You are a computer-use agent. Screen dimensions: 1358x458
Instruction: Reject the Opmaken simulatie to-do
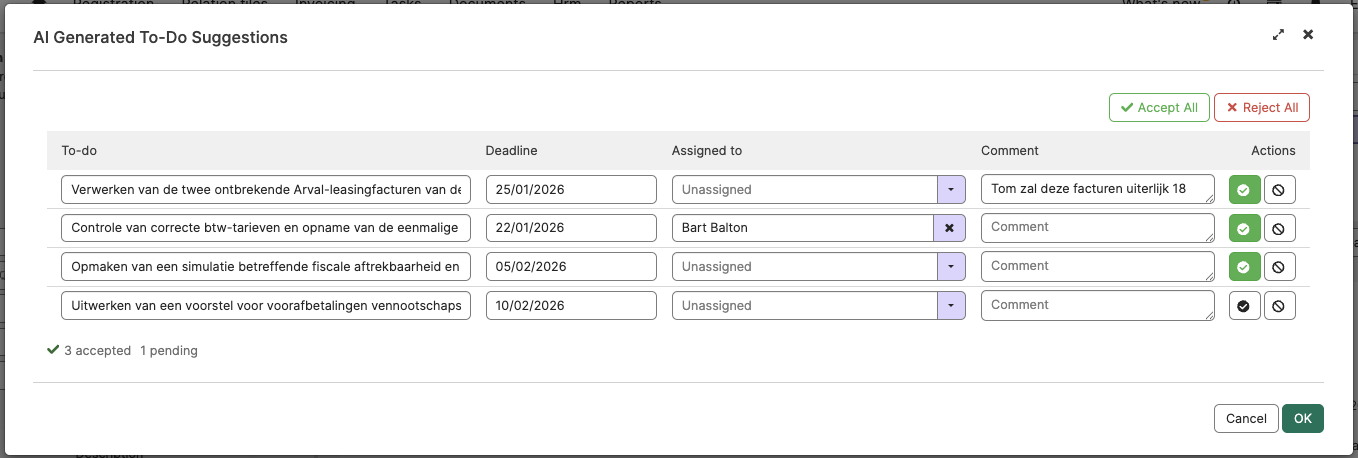click(1279, 267)
